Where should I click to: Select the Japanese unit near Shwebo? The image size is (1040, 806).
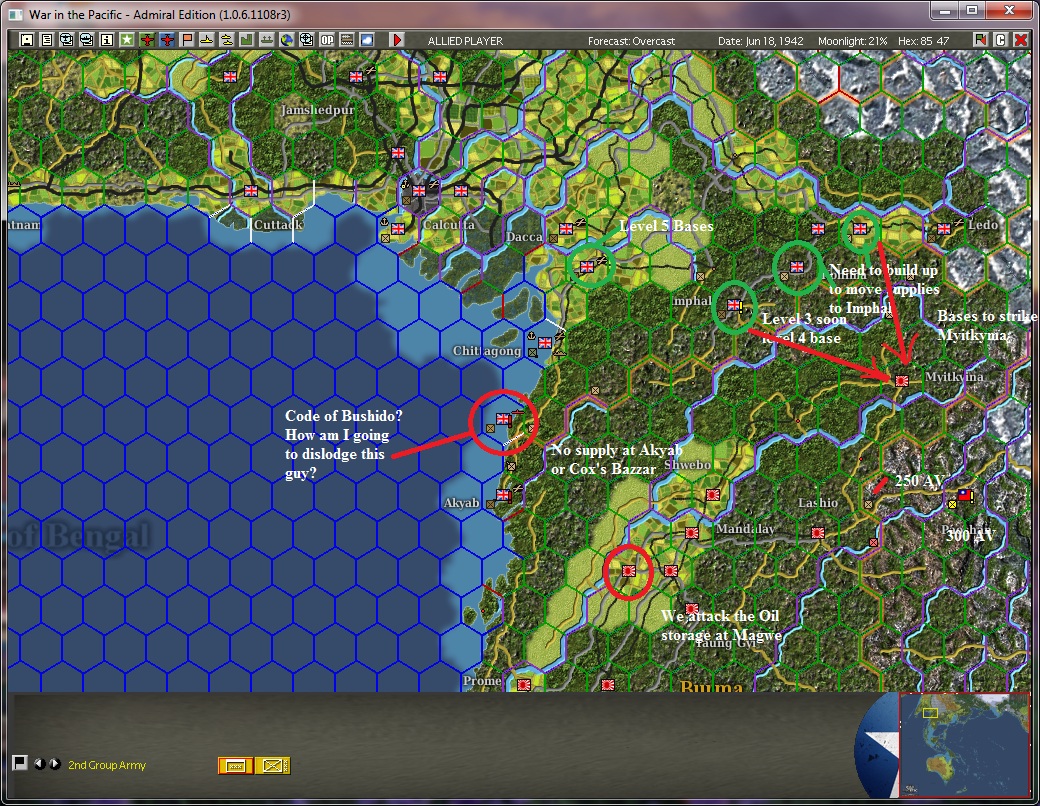pyautogui.click(x=713, y=495)
